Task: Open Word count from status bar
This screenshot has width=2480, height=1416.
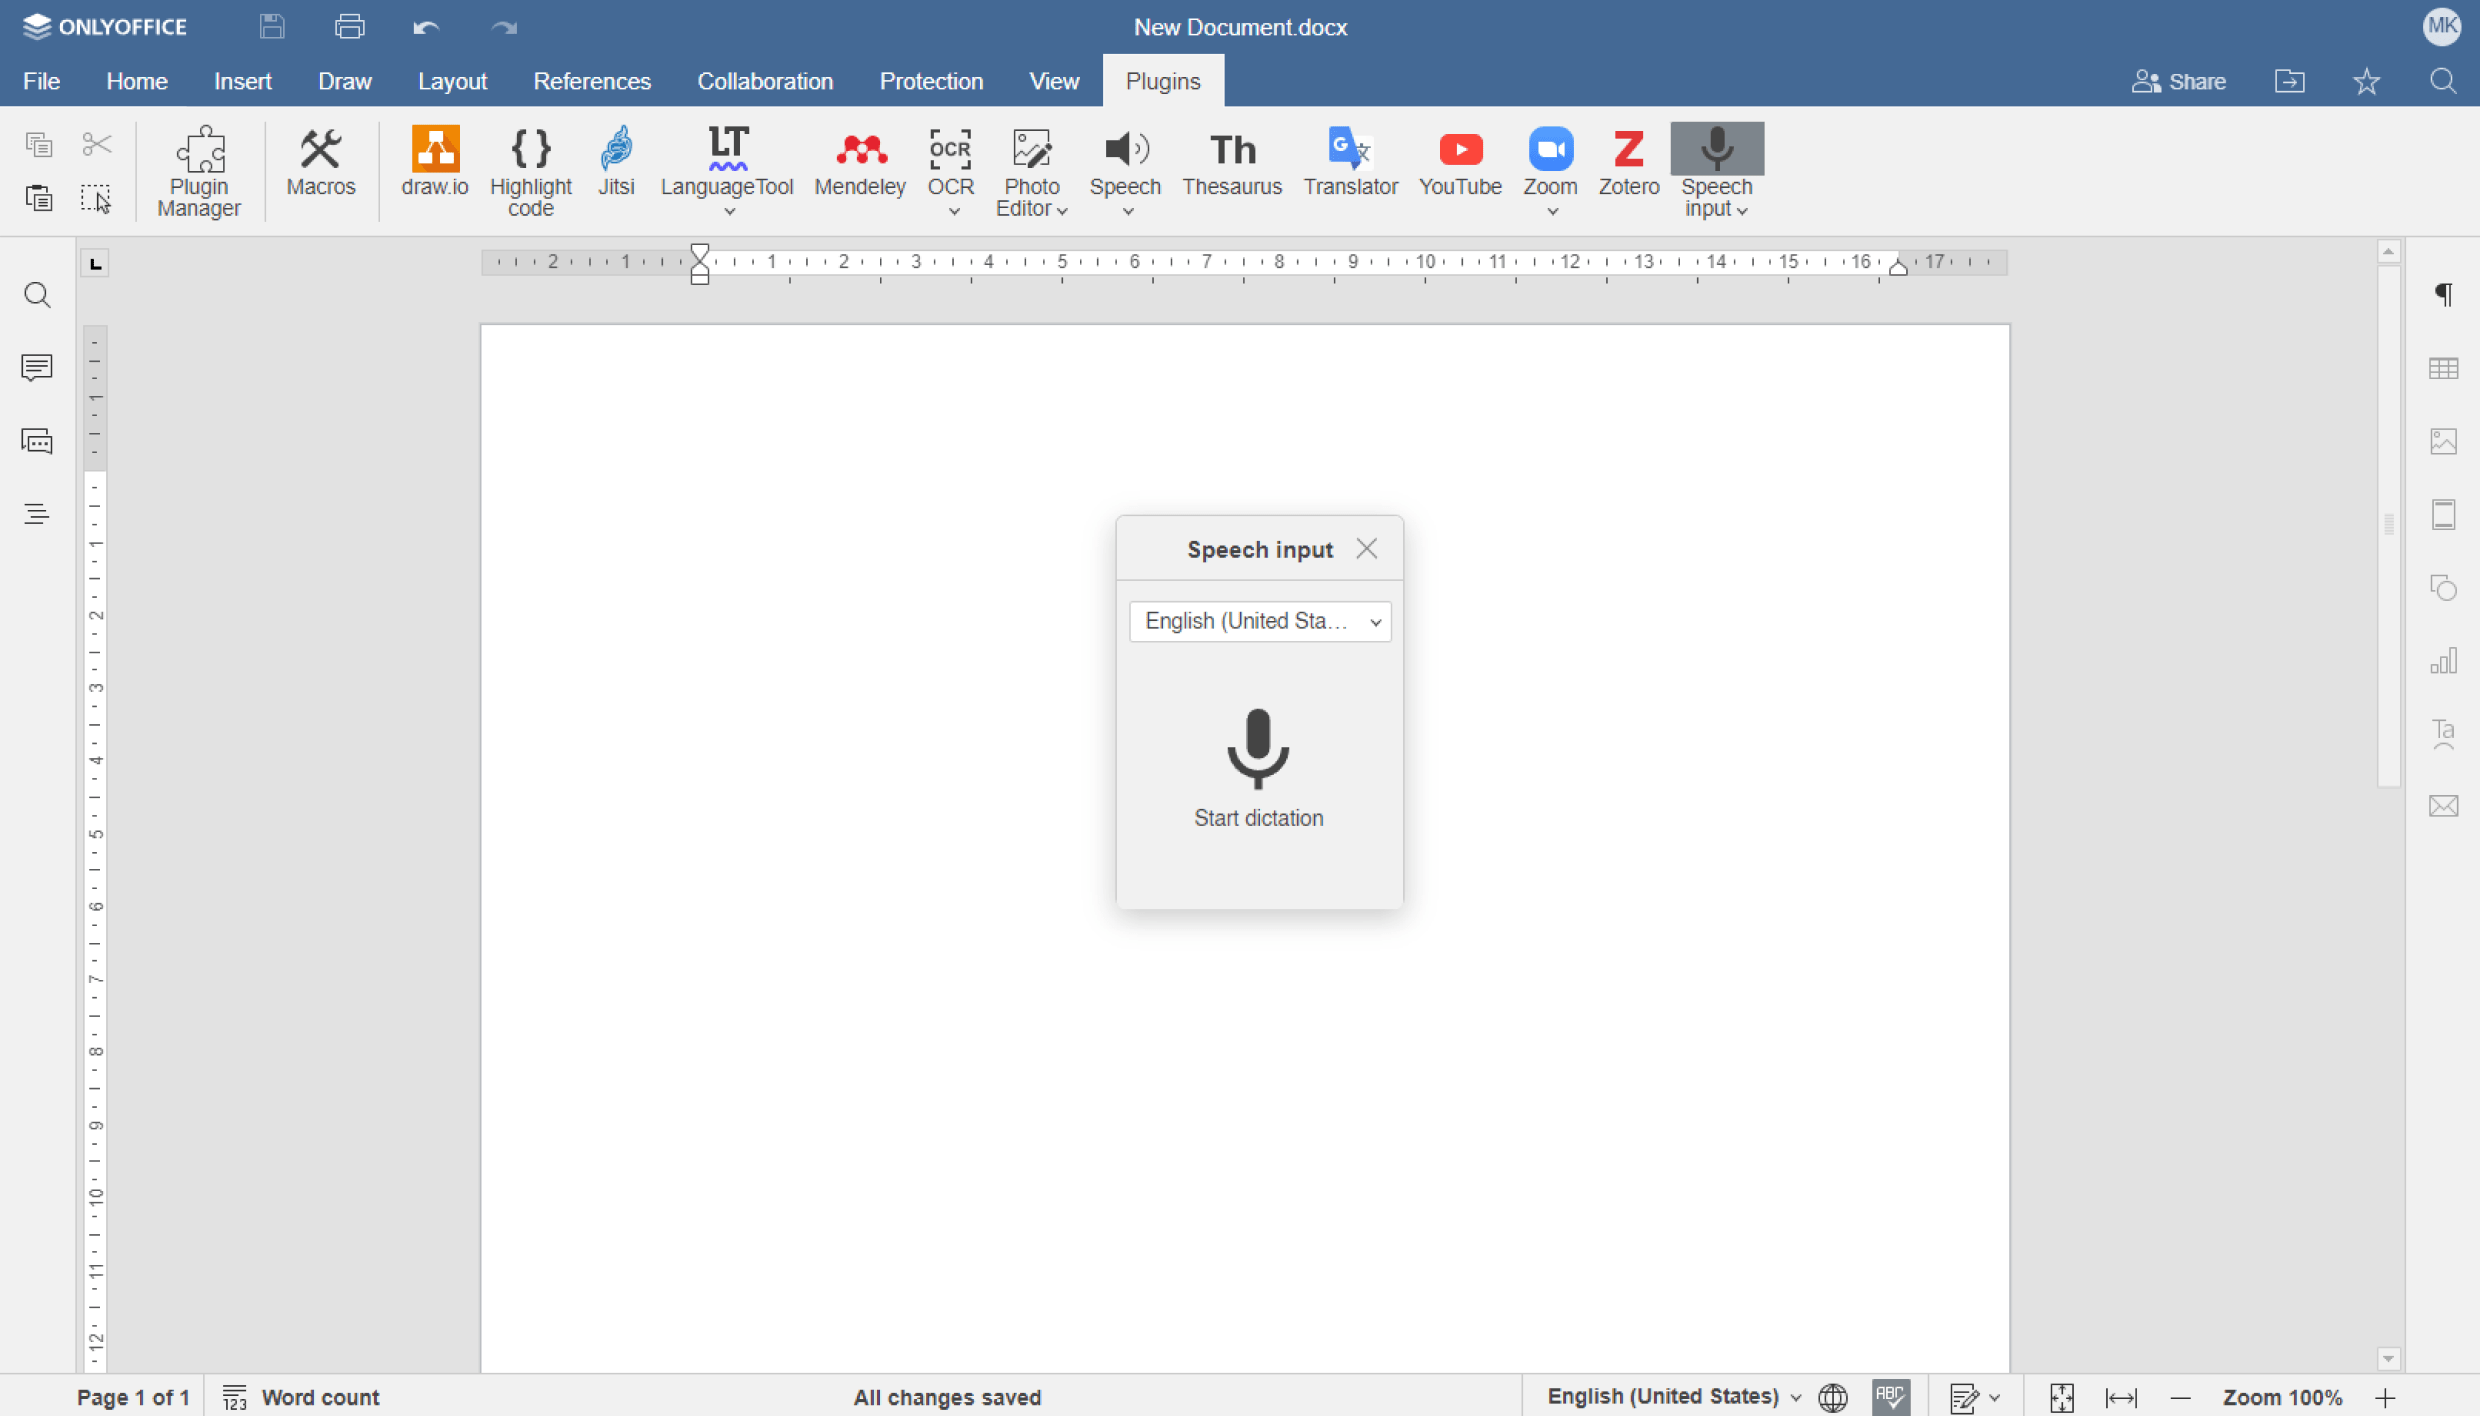Action: point(301,1396)
